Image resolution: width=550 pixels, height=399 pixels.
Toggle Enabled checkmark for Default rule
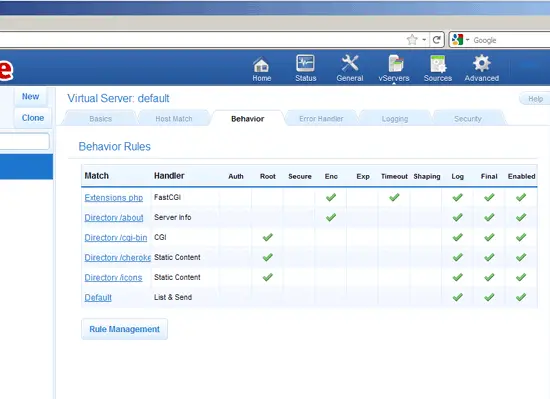[521, 297]
